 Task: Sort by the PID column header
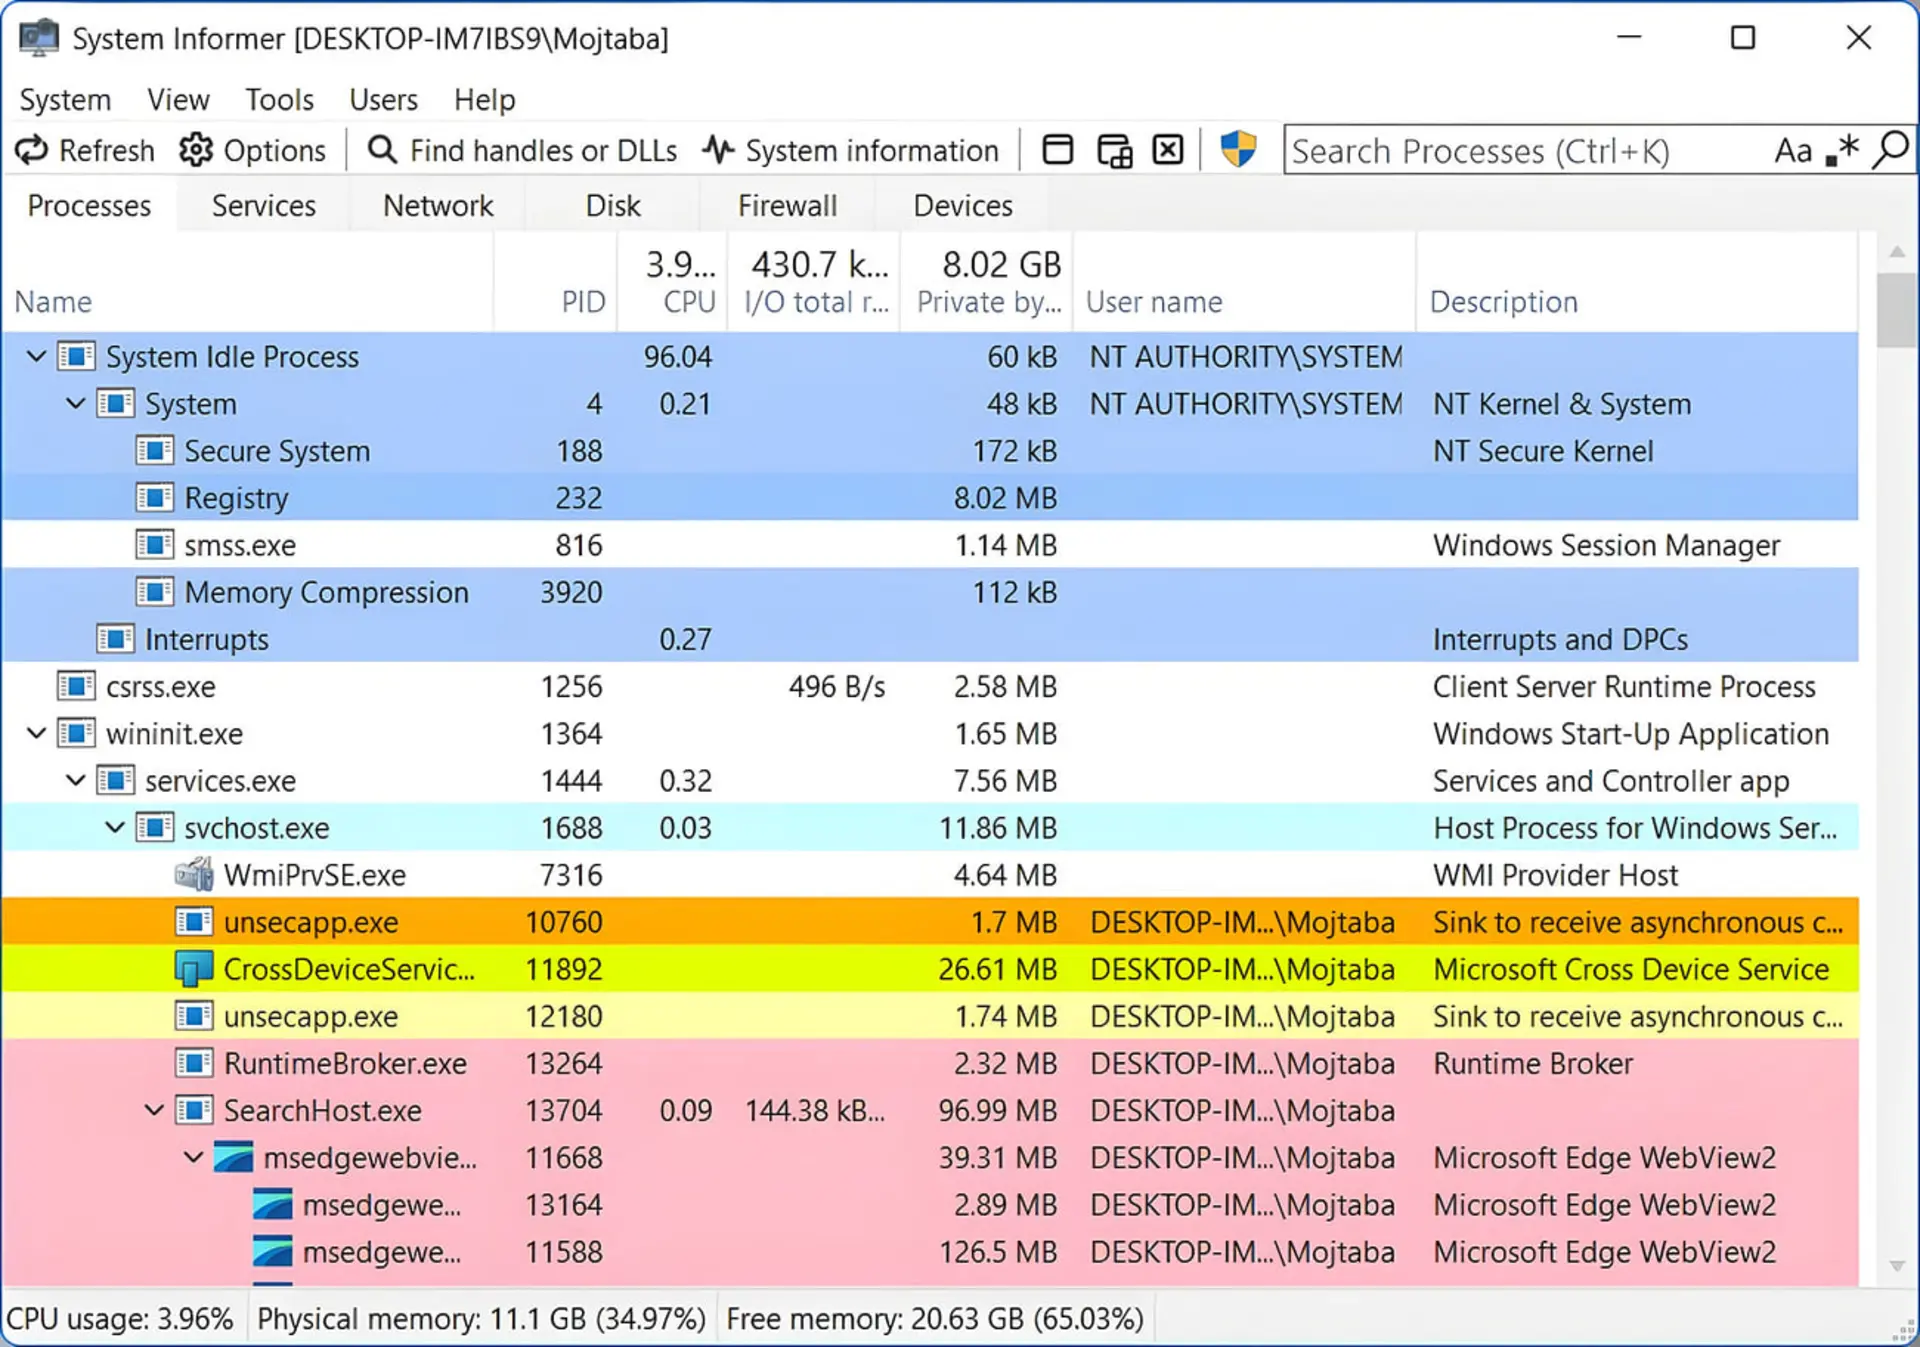pyautogui.click(x=555, y=282)
